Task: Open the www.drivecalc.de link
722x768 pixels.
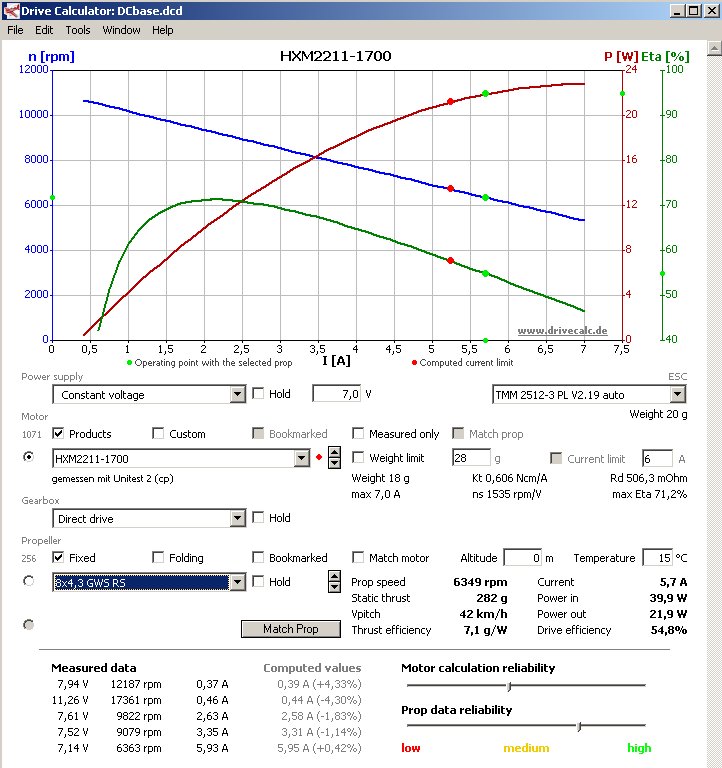Action: coord(562,331)
